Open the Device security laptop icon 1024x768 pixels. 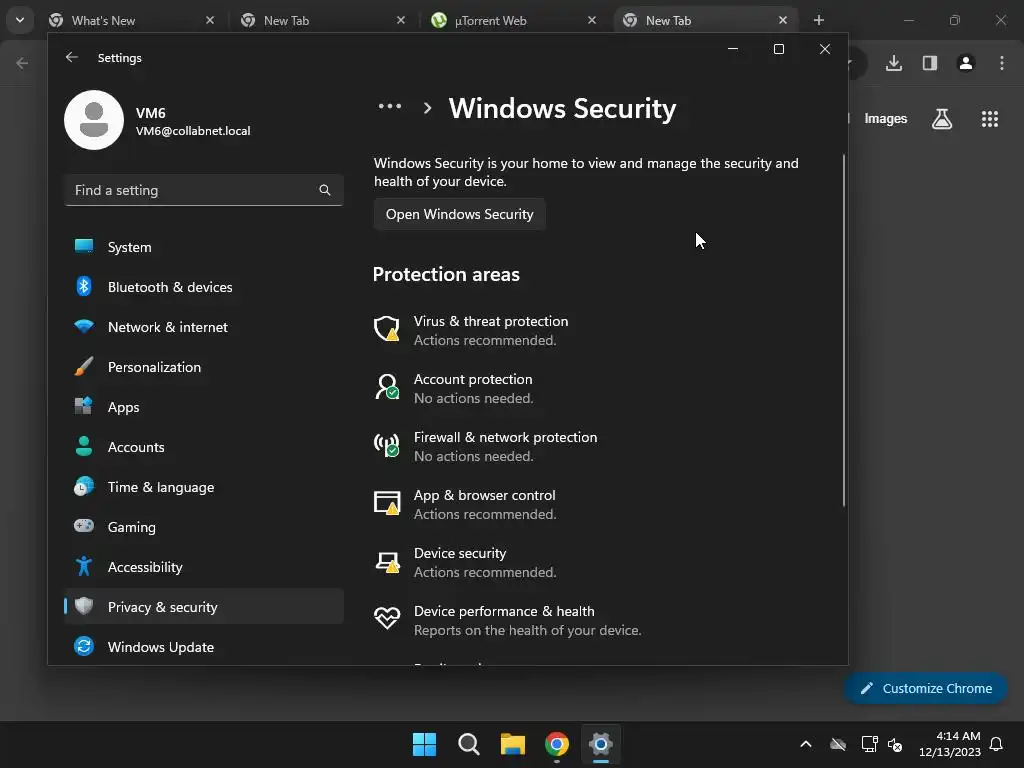coord(387,562)
